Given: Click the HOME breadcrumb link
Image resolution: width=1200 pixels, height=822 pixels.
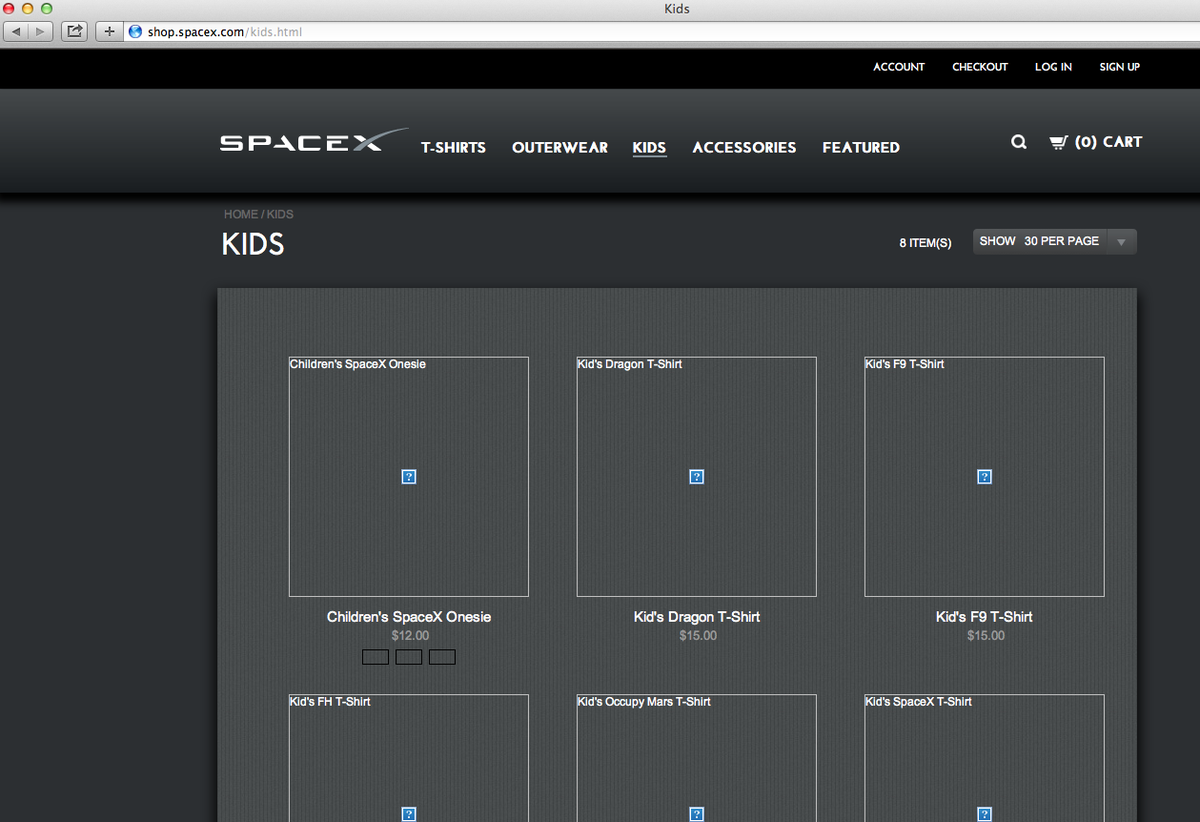Looking at the screenshot, I should point(241,214).
